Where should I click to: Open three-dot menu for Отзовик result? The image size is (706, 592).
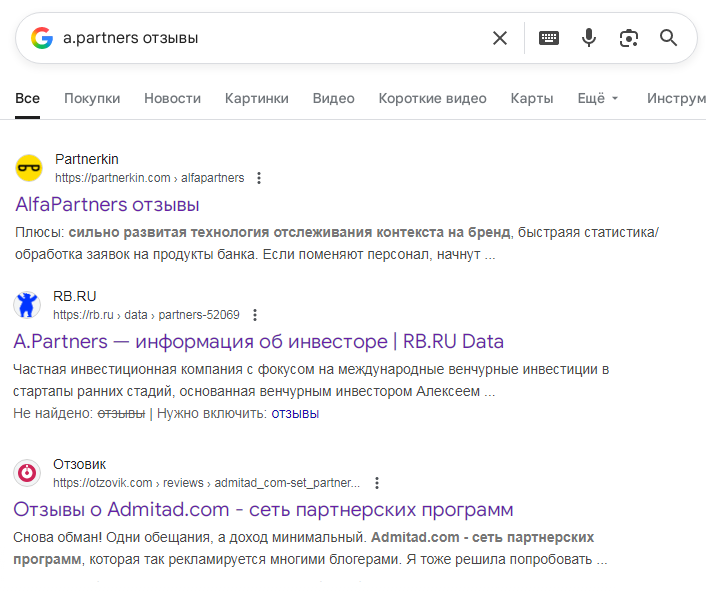tap(377, 483)
